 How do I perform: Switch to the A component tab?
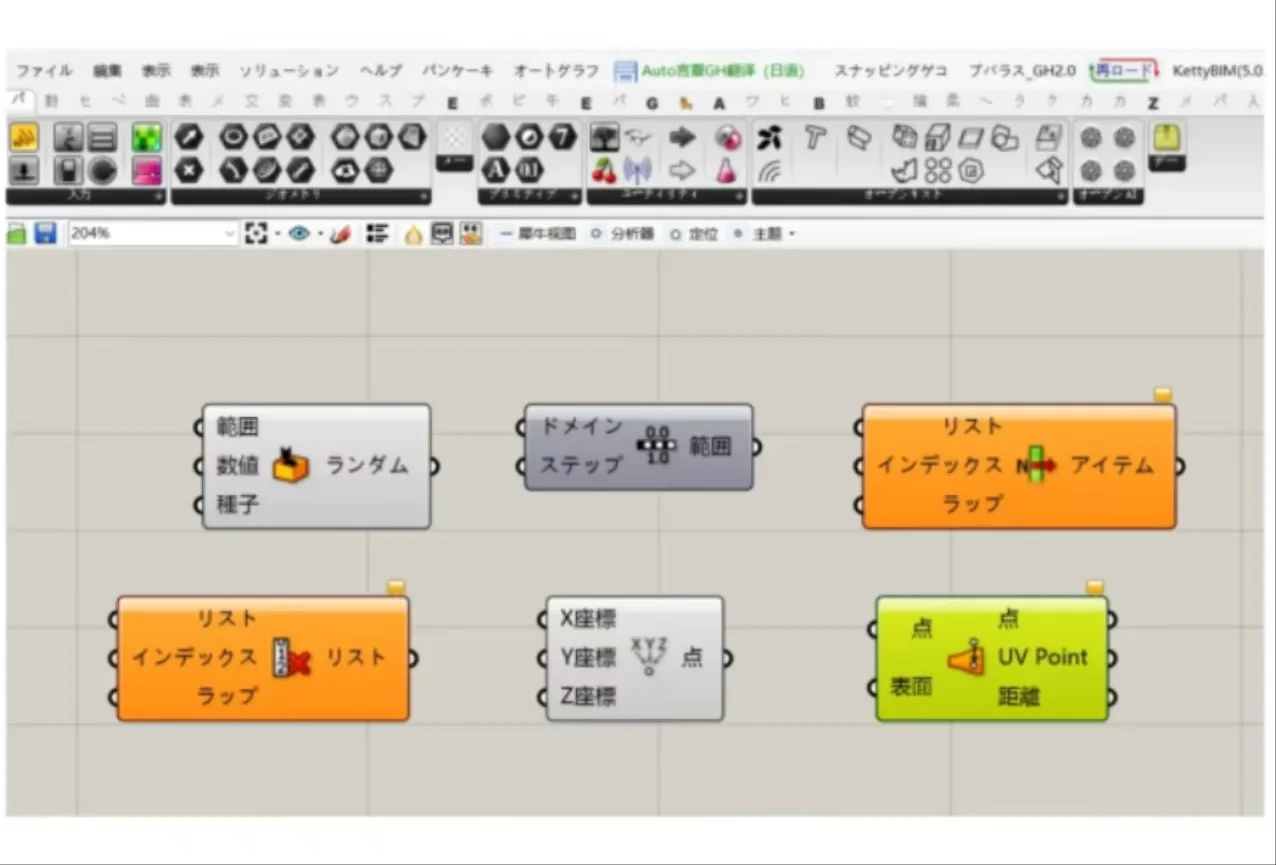pyautogui.click(x=718, y=102)
